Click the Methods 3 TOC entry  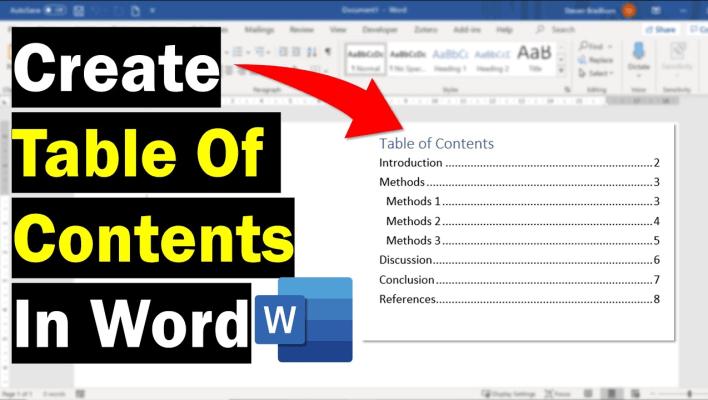523,241
